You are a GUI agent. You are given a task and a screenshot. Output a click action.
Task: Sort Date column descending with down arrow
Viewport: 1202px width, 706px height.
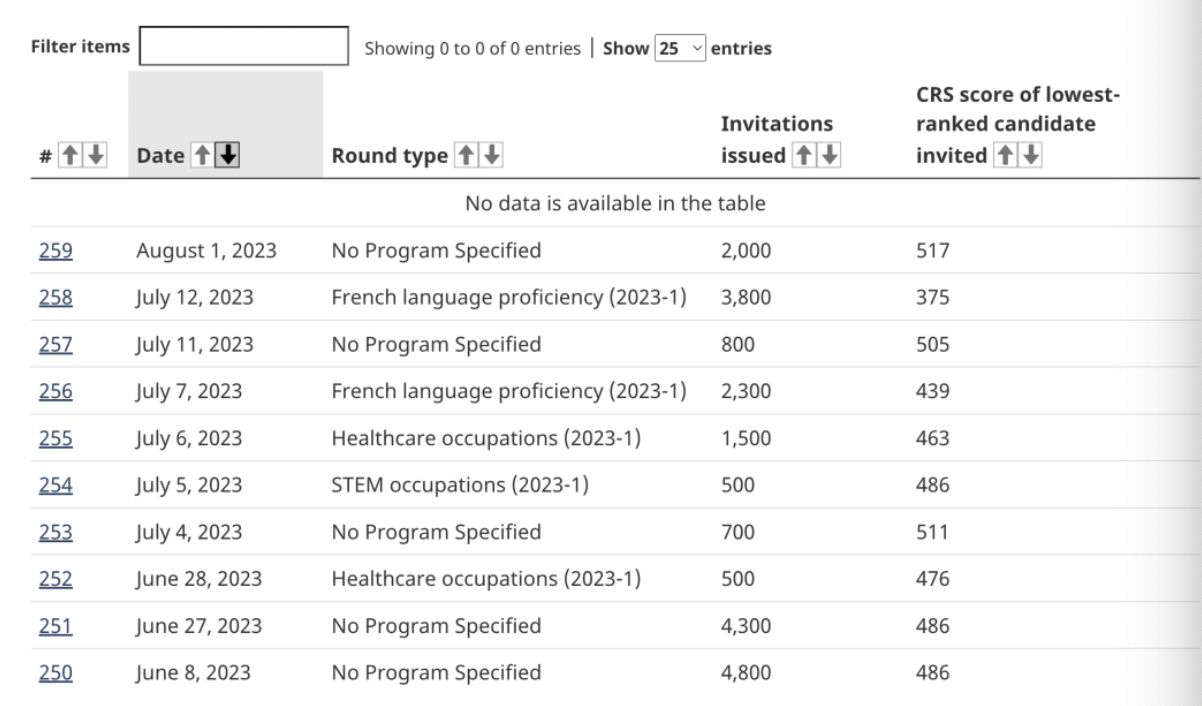coord(227,157)
